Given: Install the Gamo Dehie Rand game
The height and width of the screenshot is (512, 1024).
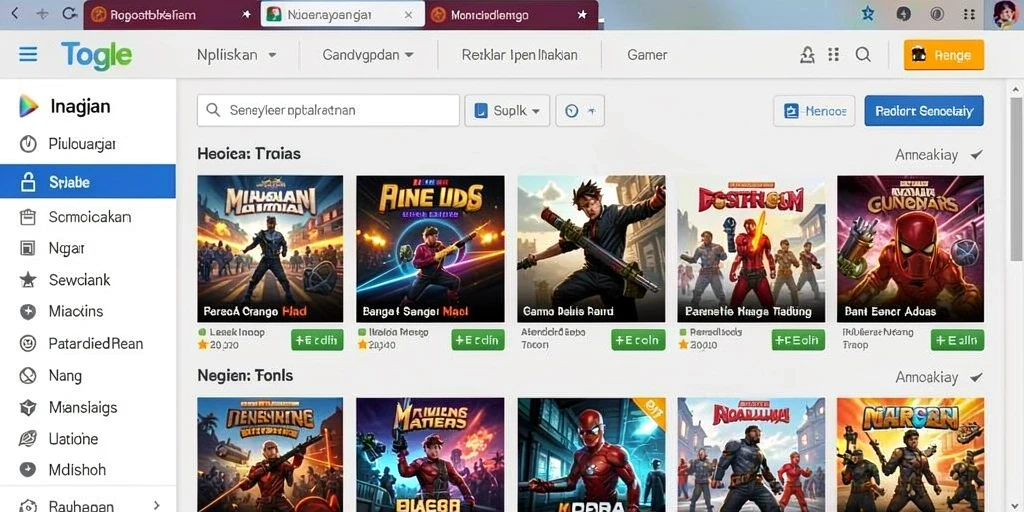Looking at the screenshot, I should (x=638, y=340).
